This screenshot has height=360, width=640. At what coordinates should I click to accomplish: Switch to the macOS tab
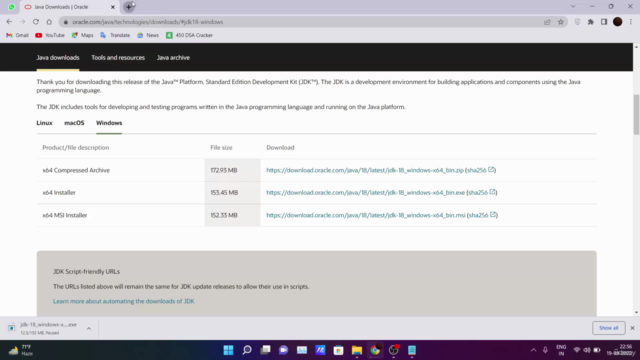(74, 123)
